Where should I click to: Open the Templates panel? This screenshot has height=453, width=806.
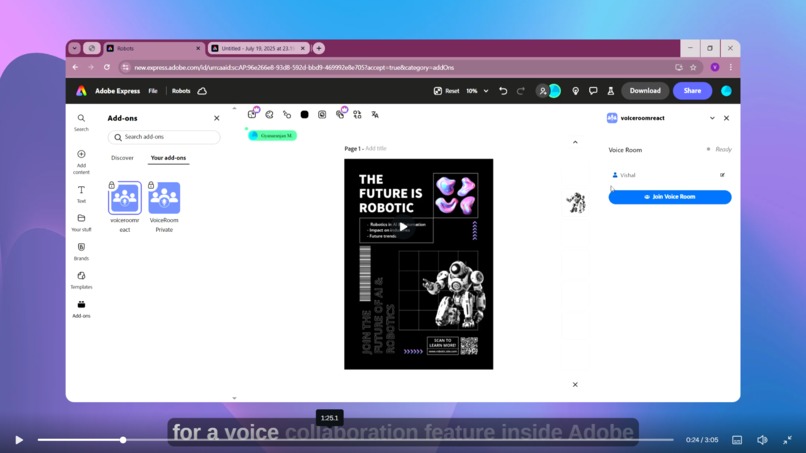pyautogui.click(x=81, y=280)
